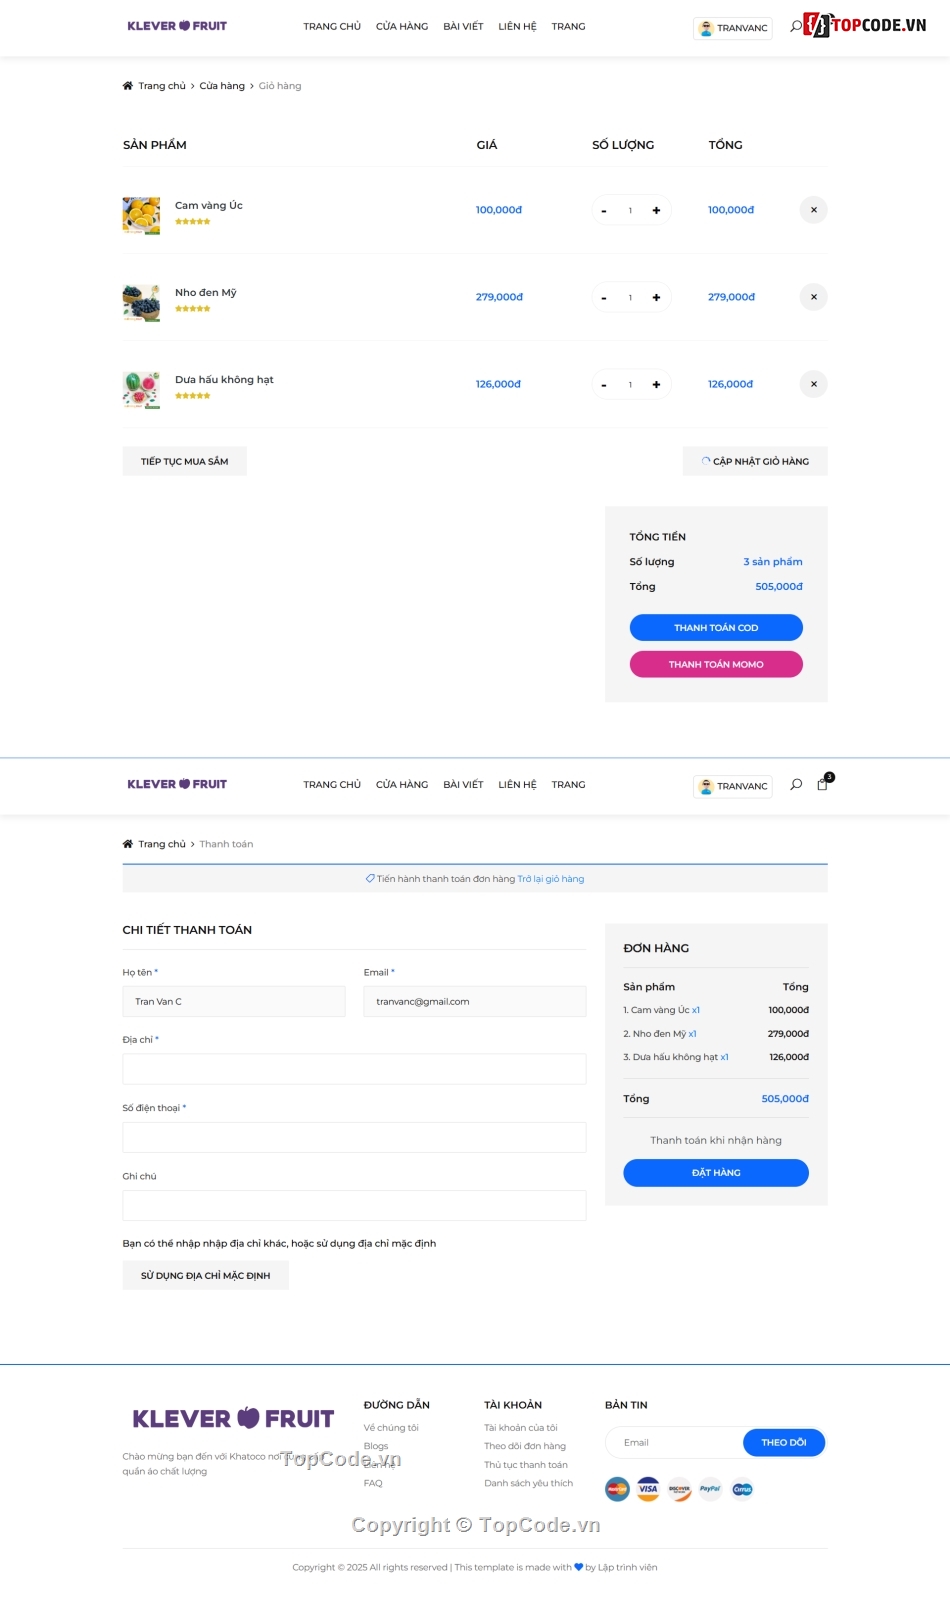The image size is (950, 1605).
Task: Click the home icon in the breadcrumb
Action: (127, 86)
